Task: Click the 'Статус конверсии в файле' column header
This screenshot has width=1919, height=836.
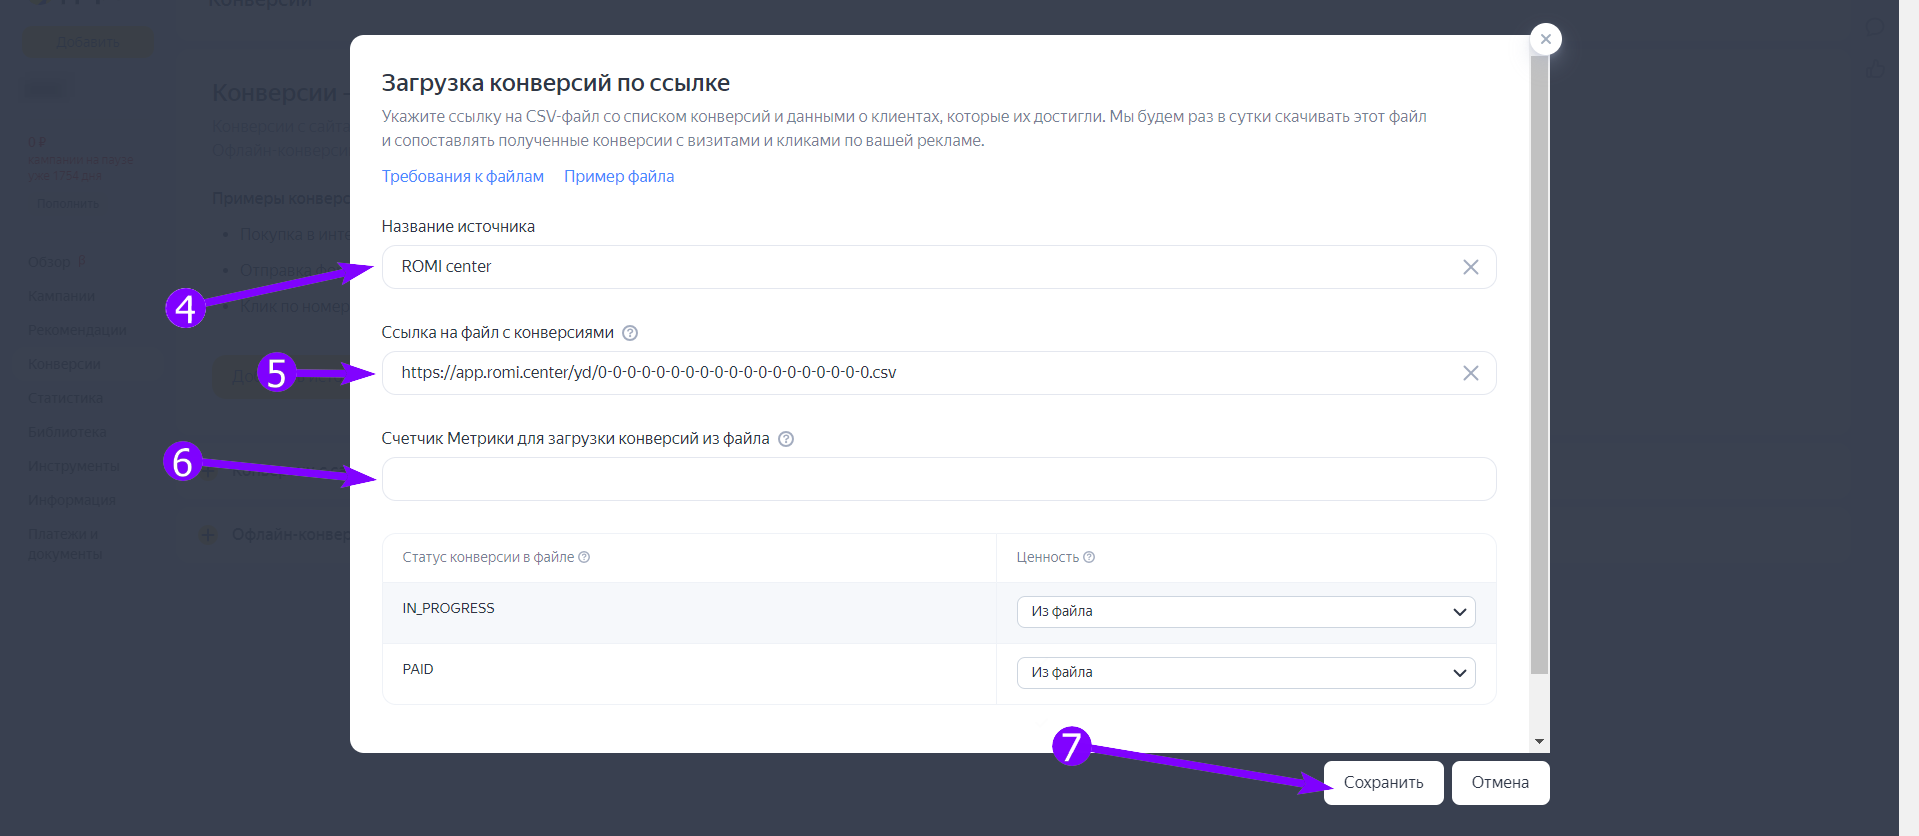Action: (488, 557)
